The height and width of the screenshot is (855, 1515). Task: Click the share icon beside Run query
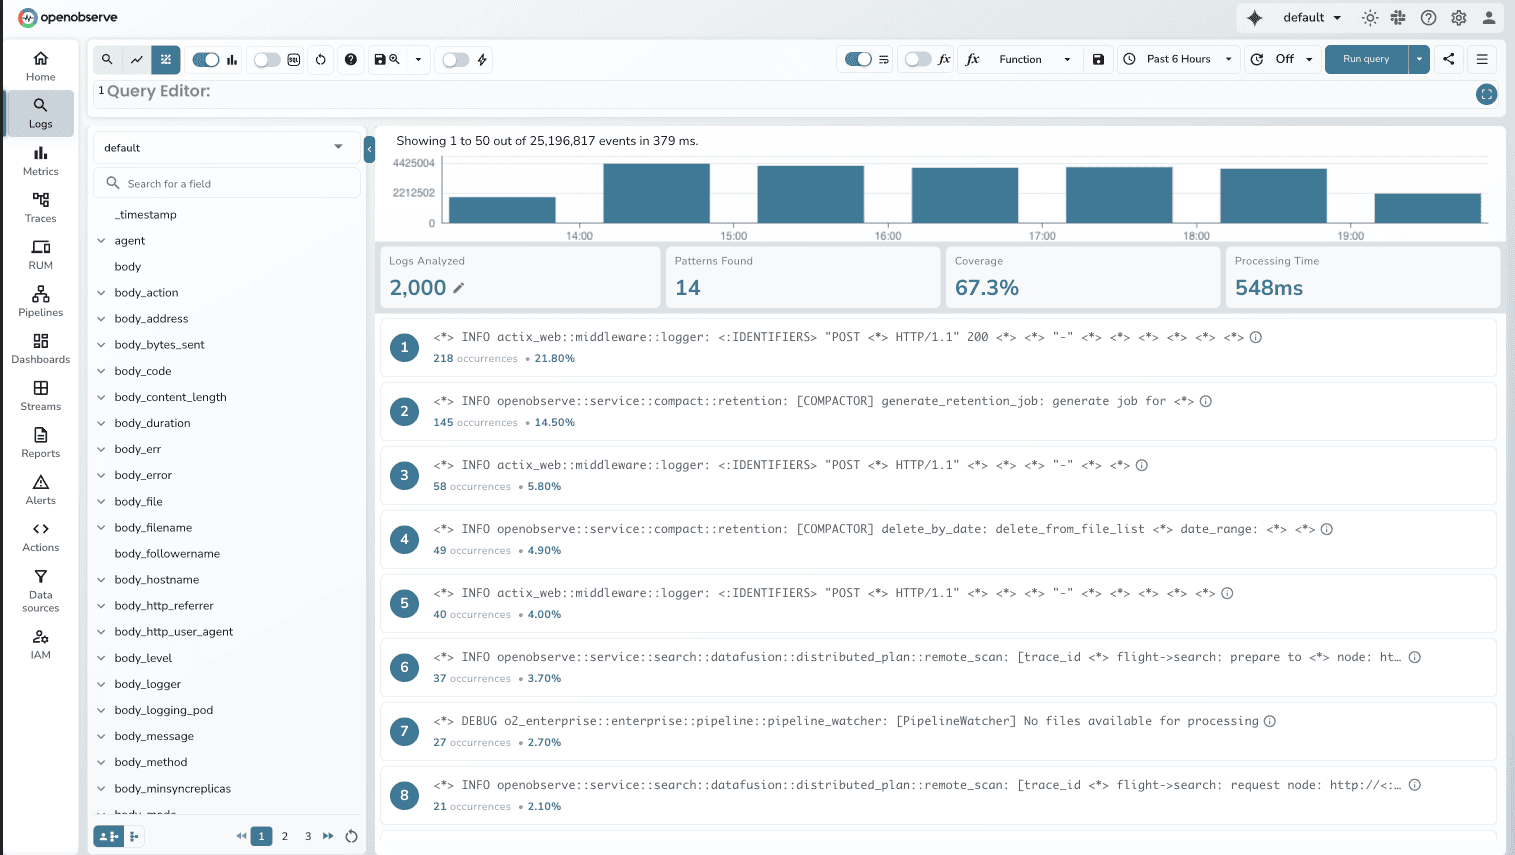point(1448,59)
